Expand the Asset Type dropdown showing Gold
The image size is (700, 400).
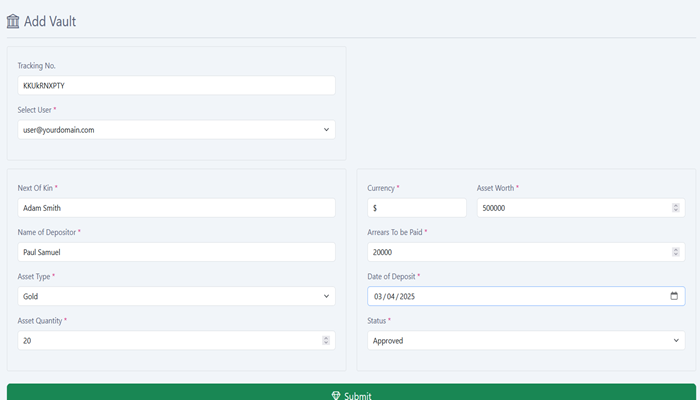click(x=176, y=296)
